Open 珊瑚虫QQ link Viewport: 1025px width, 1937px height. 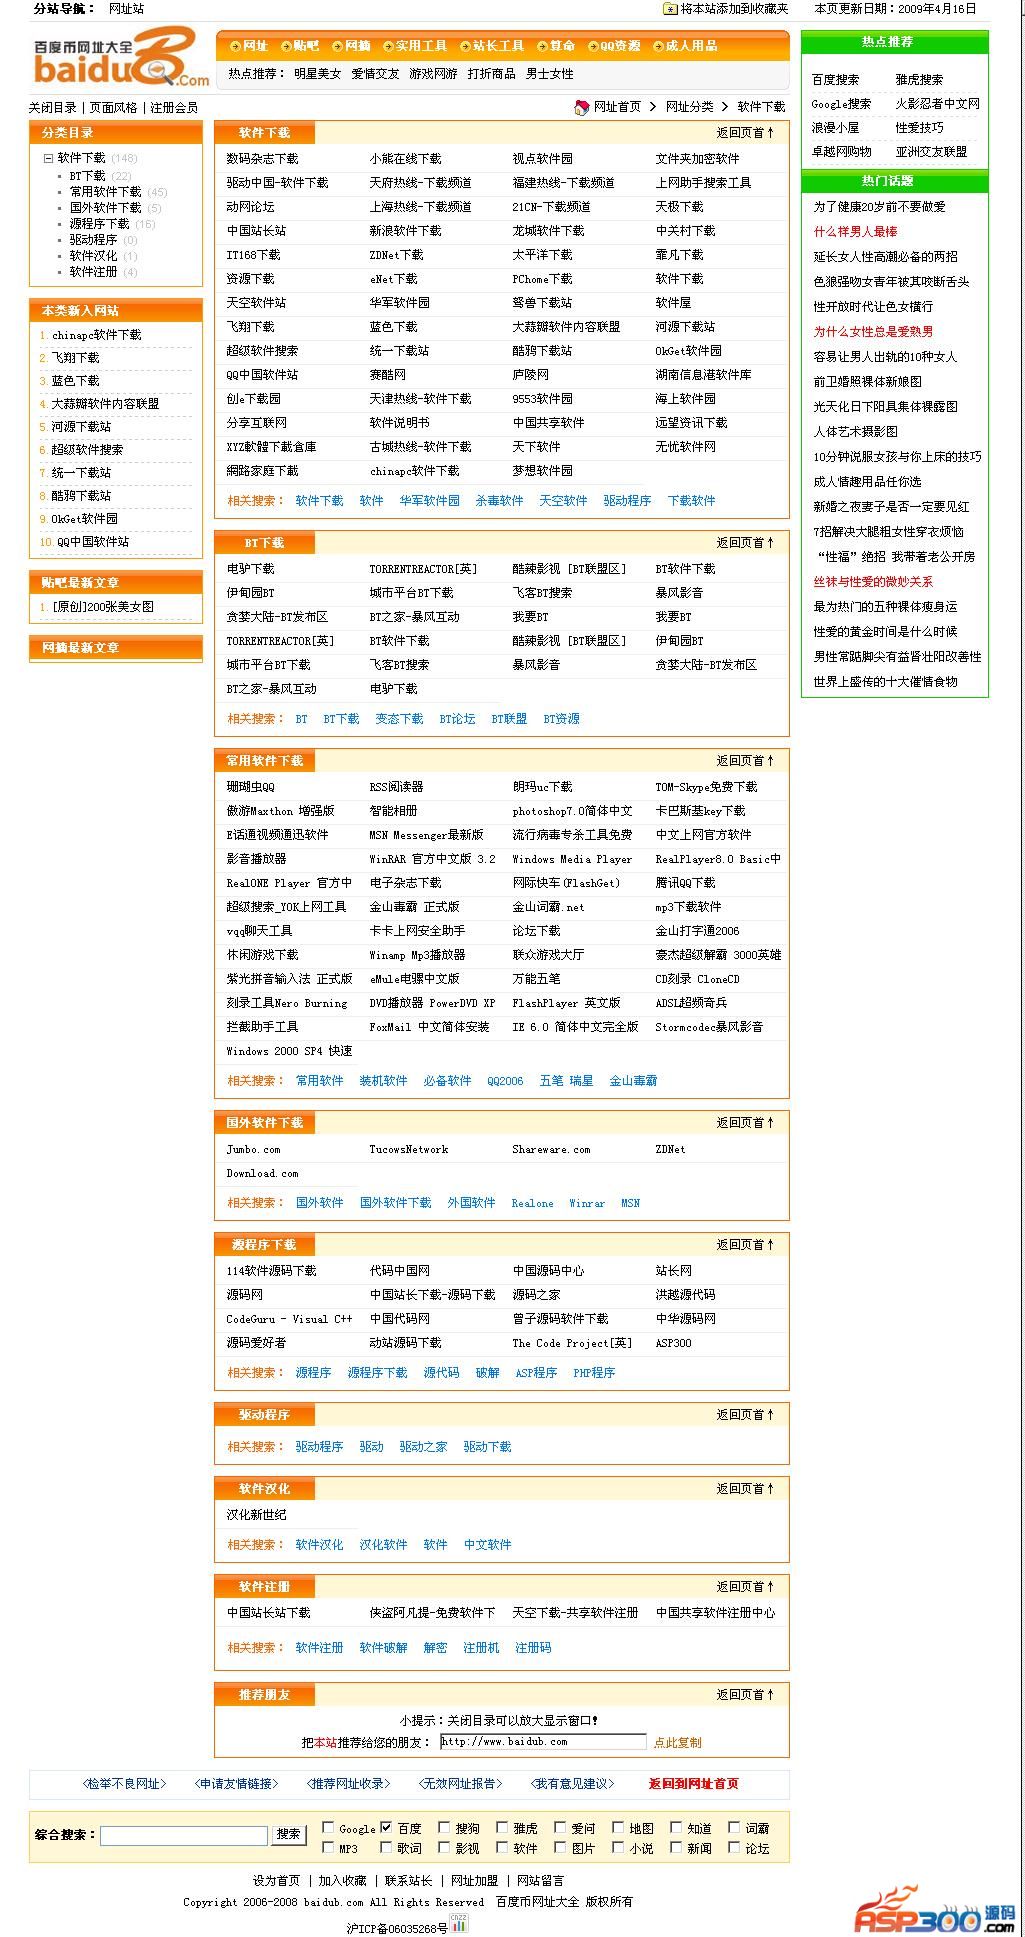pyautogui.click(x=250, y=786)
